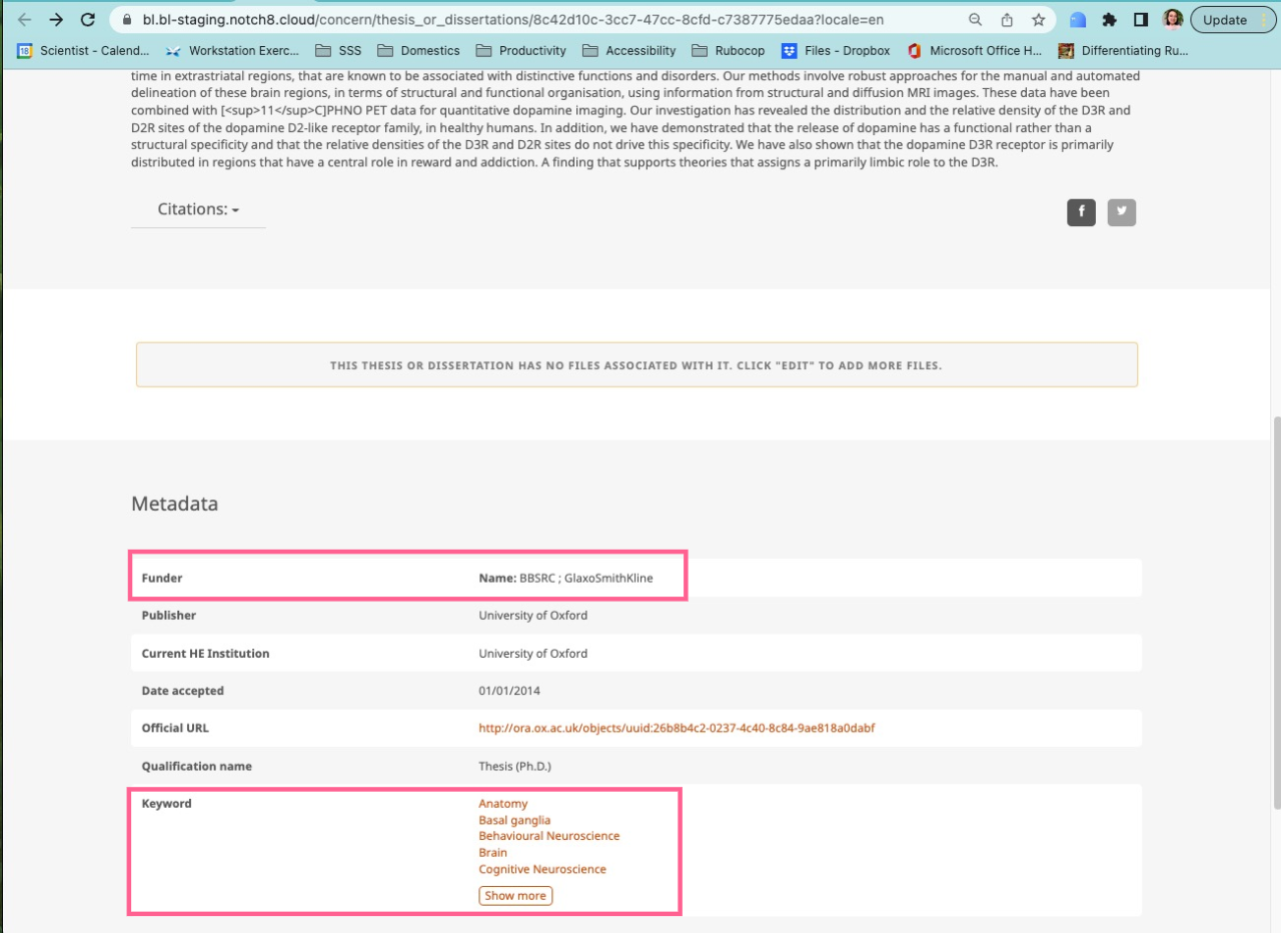The width and height of the screenshot is (1281, 933).
Task: Open the Workstation Exercise bookmark
Action: (234, 50)
